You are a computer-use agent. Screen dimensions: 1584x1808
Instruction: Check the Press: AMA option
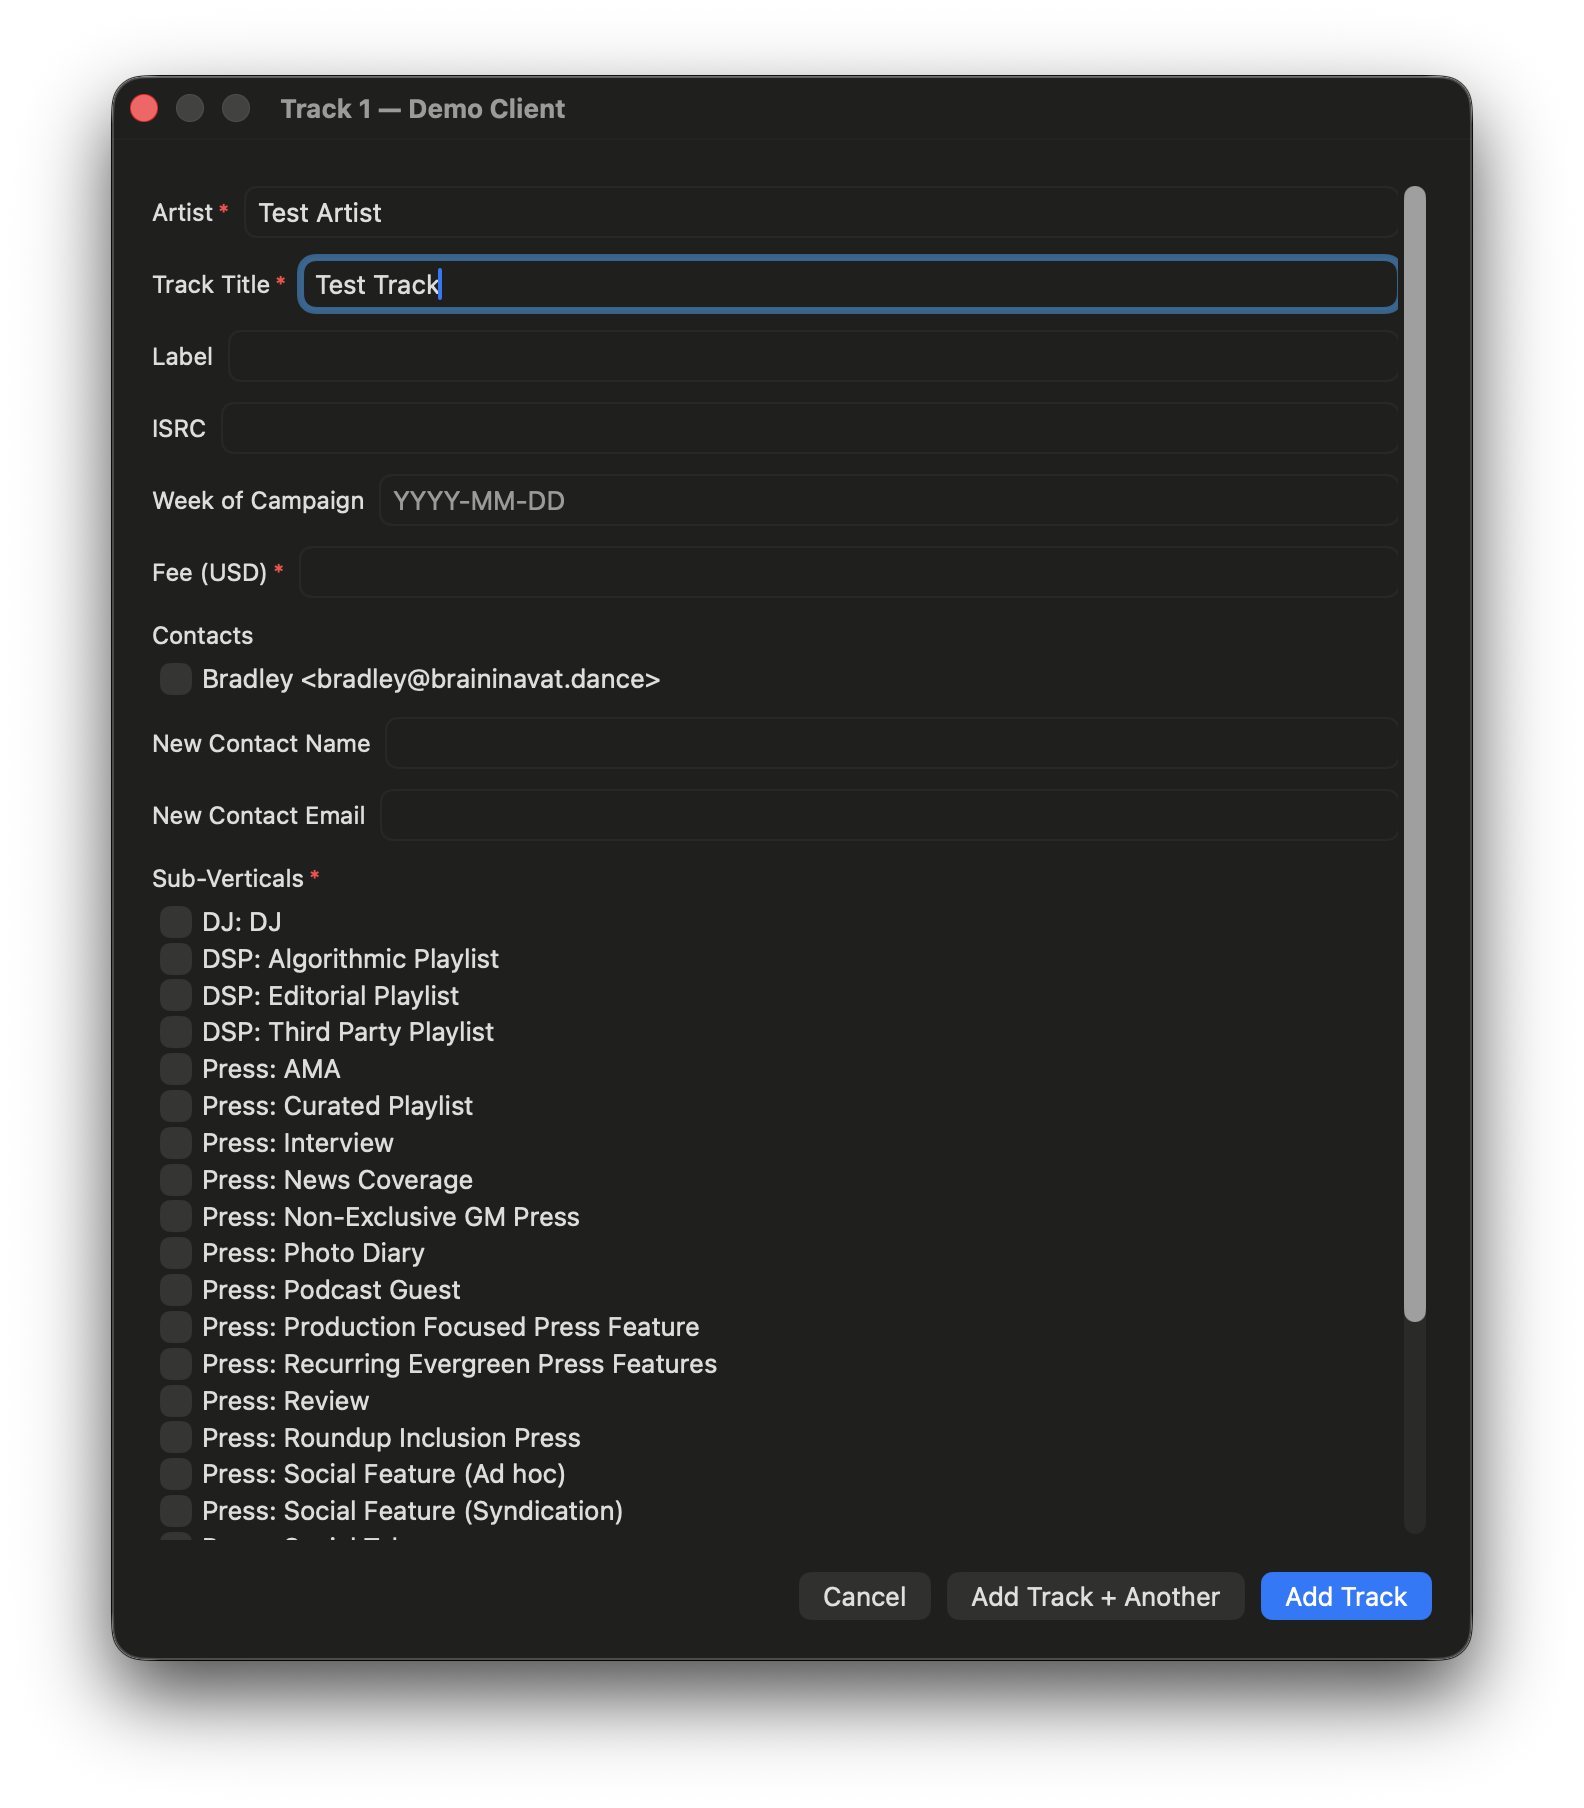click(176, 1069)
